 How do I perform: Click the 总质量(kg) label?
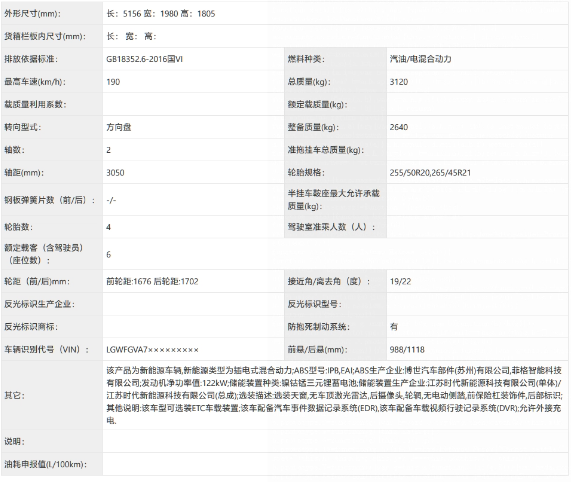coord(309,82)
